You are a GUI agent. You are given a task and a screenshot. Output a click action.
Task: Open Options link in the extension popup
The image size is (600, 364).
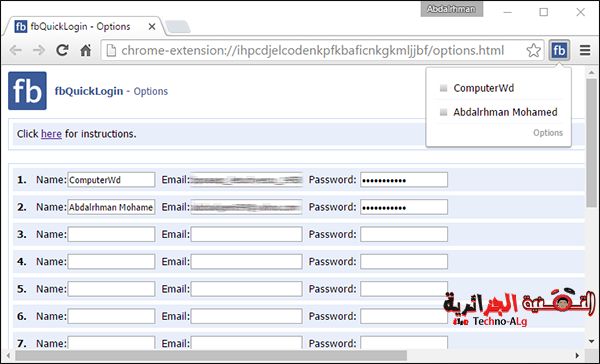point(548,133)
